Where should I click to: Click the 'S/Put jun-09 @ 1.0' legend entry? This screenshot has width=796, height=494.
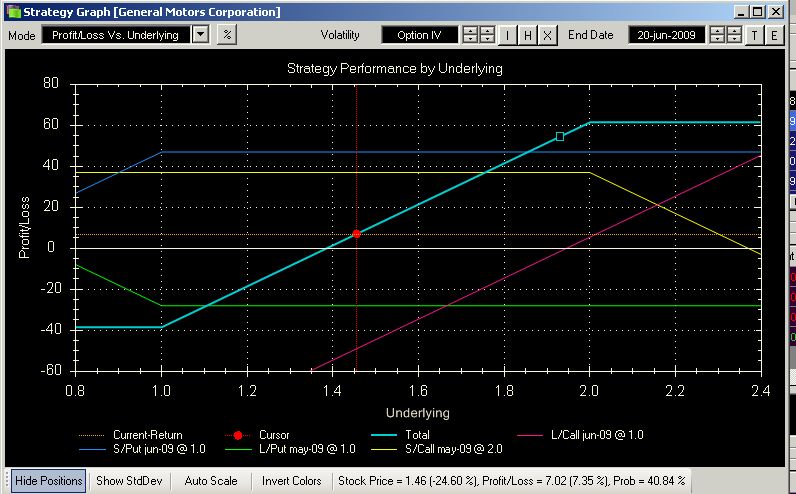tap(142, 449)
